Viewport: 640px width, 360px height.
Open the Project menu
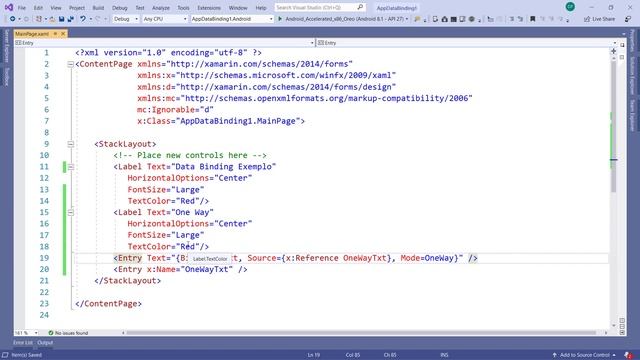[77, 8]
